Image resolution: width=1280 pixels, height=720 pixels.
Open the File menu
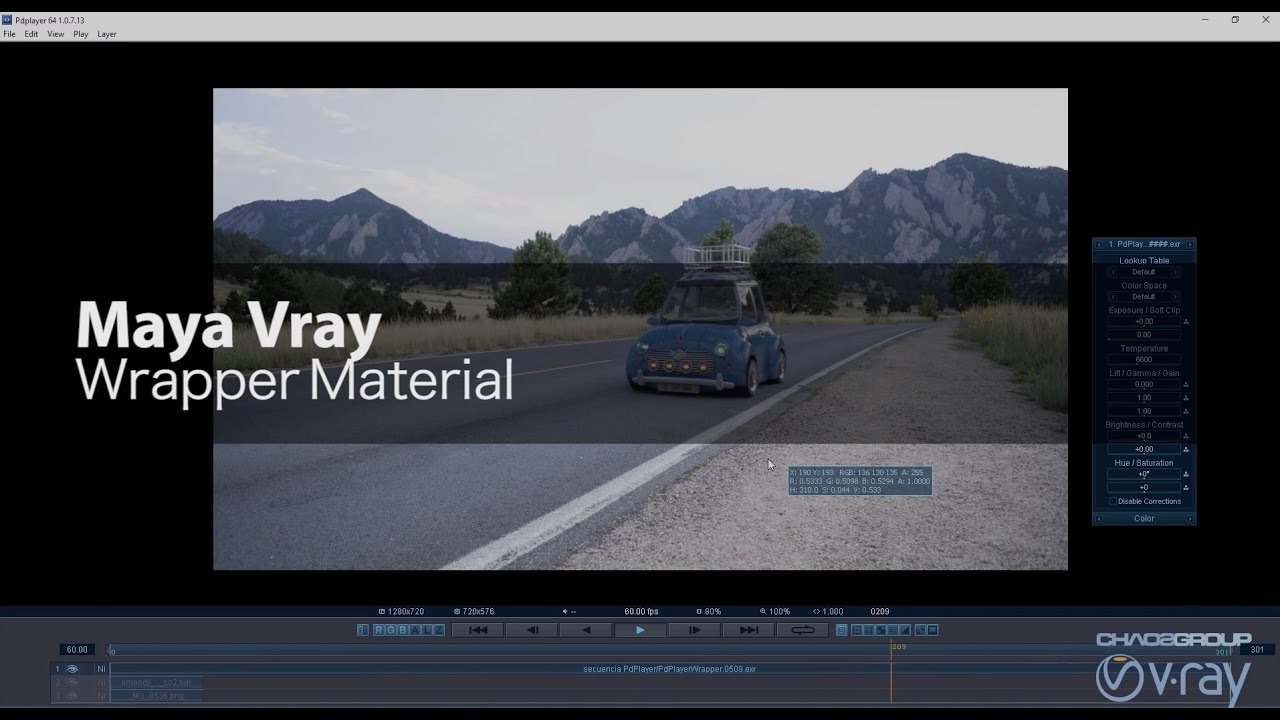pos(9,34)
